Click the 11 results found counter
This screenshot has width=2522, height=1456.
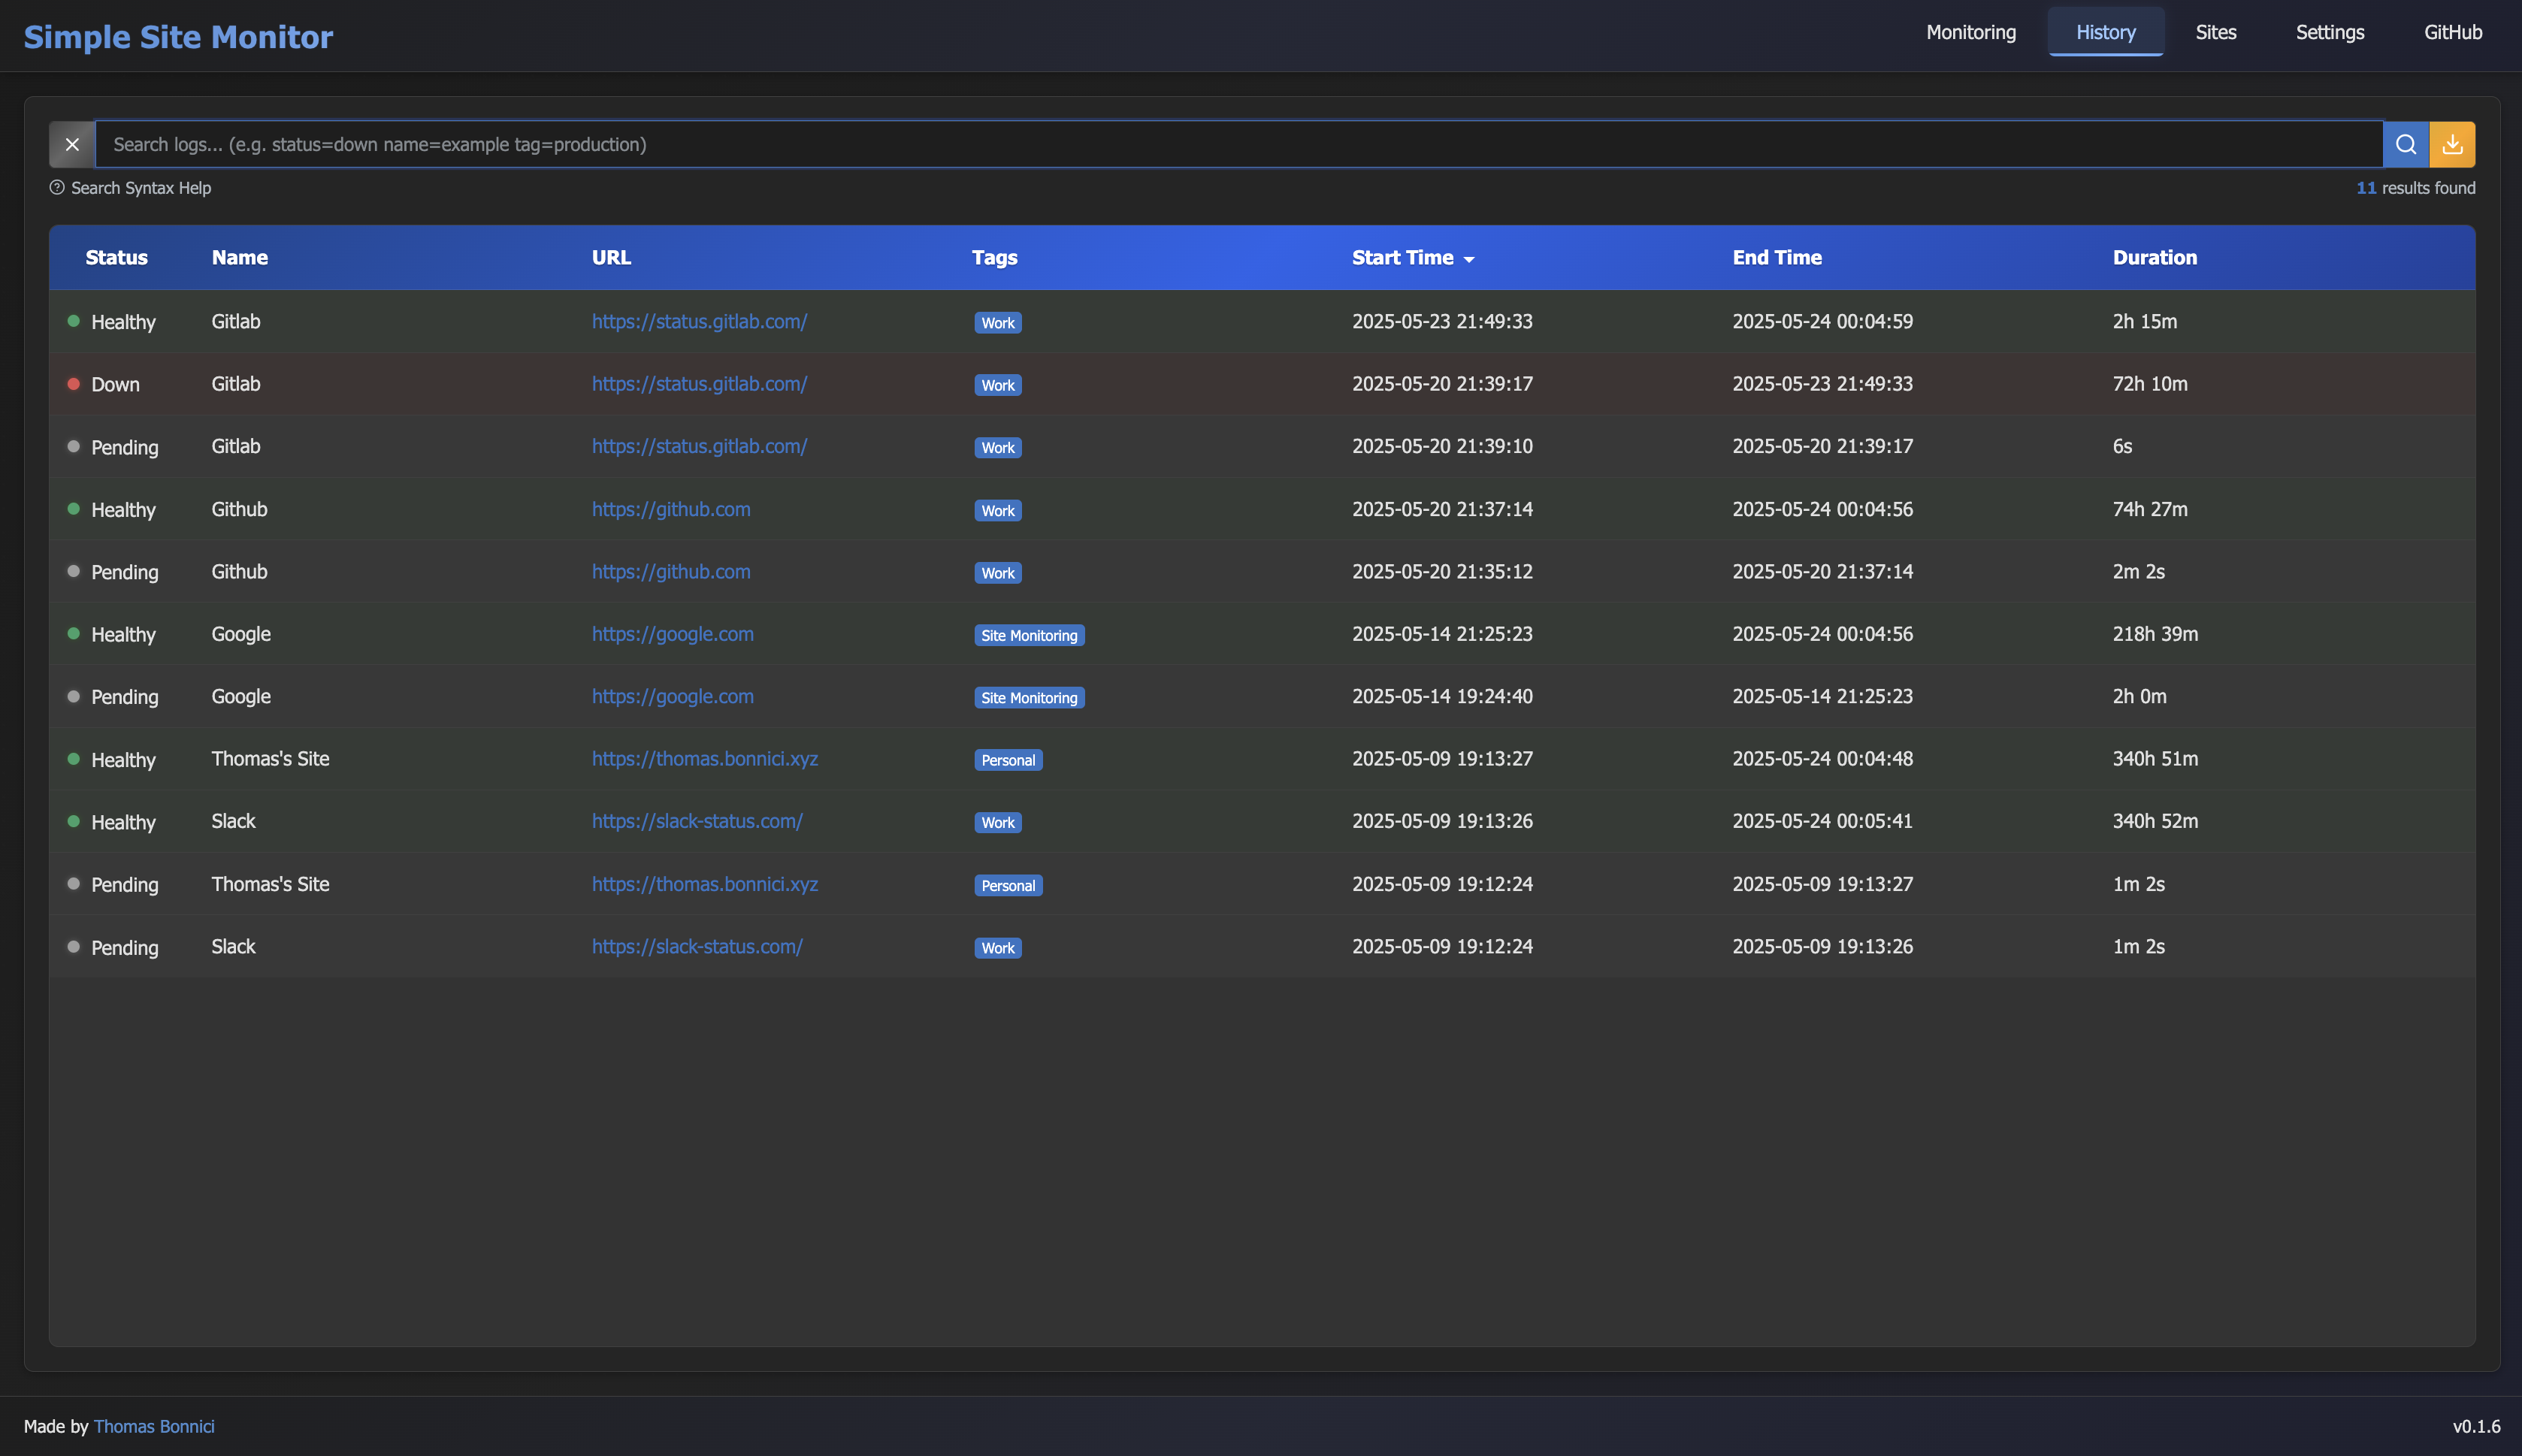(2415, 188)
